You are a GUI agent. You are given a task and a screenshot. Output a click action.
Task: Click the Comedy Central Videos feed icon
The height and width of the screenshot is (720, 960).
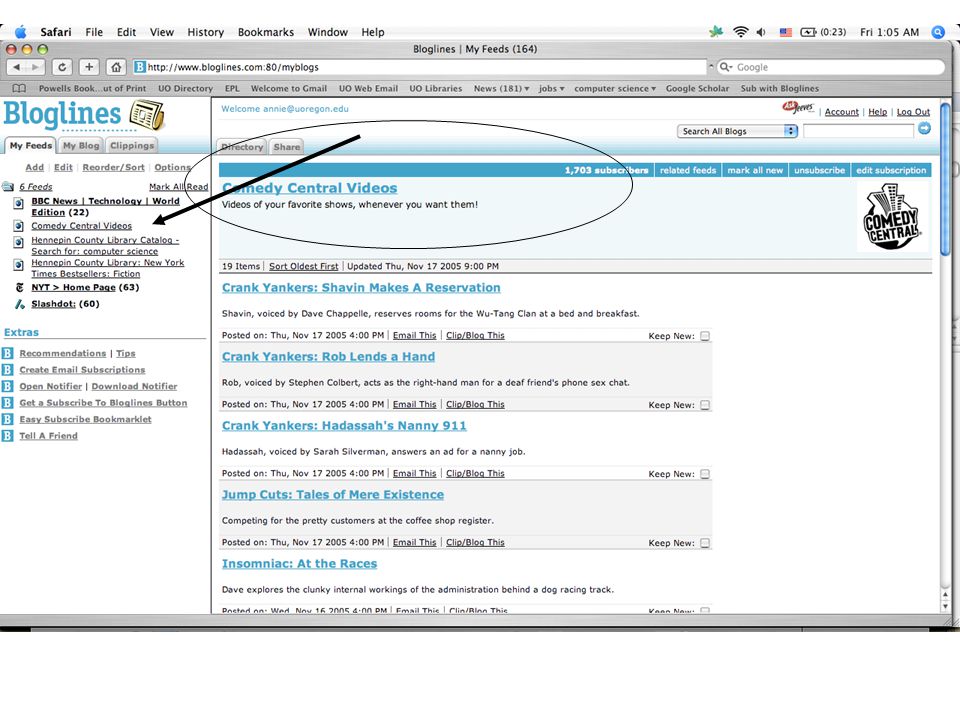coord(19,226)
